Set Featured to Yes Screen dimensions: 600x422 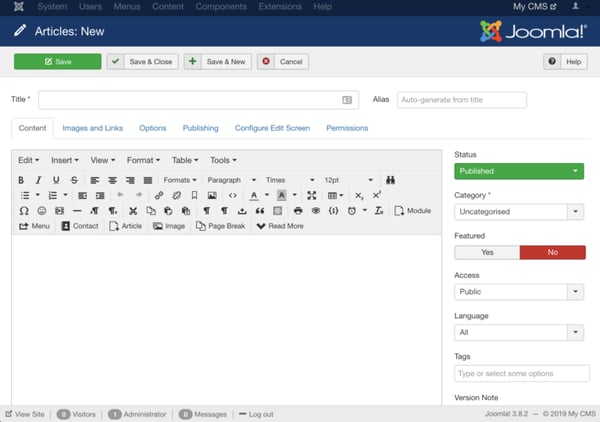pos(487,253)
